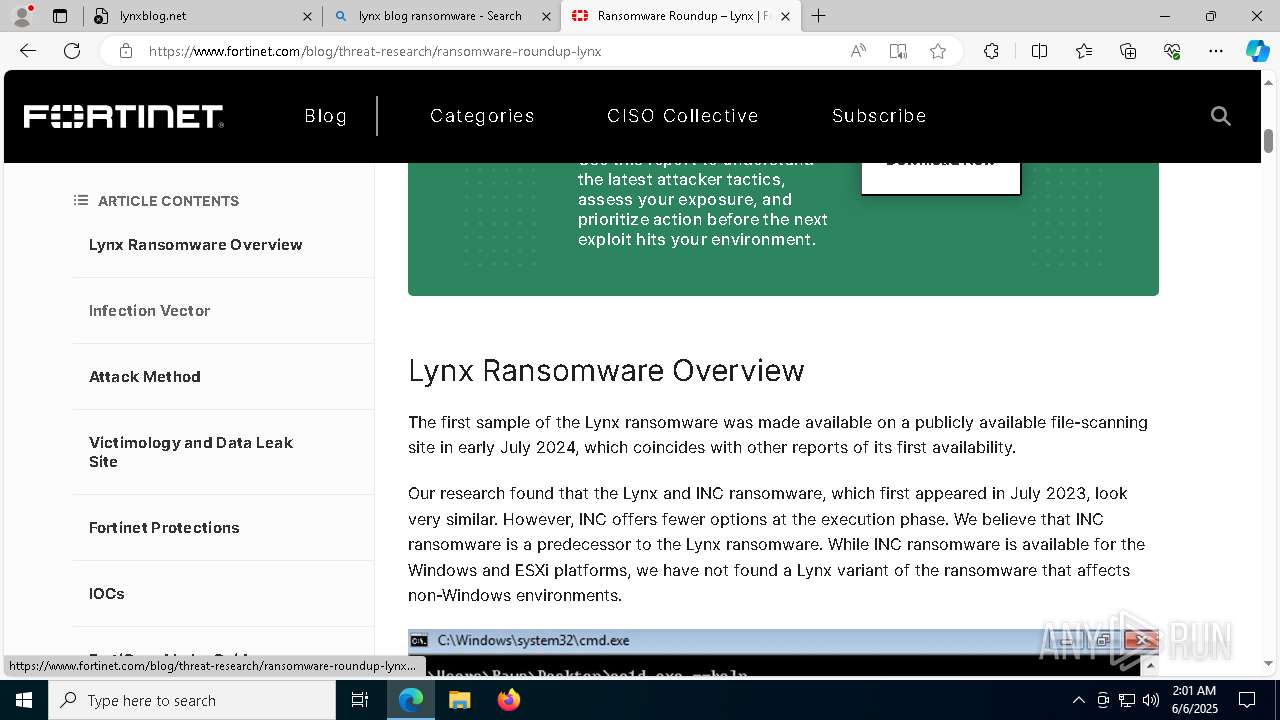Click the scrollbar down arrow
Viewport: 1280px width, 720px height.
pyautogui.click(x=1269, y=663)
